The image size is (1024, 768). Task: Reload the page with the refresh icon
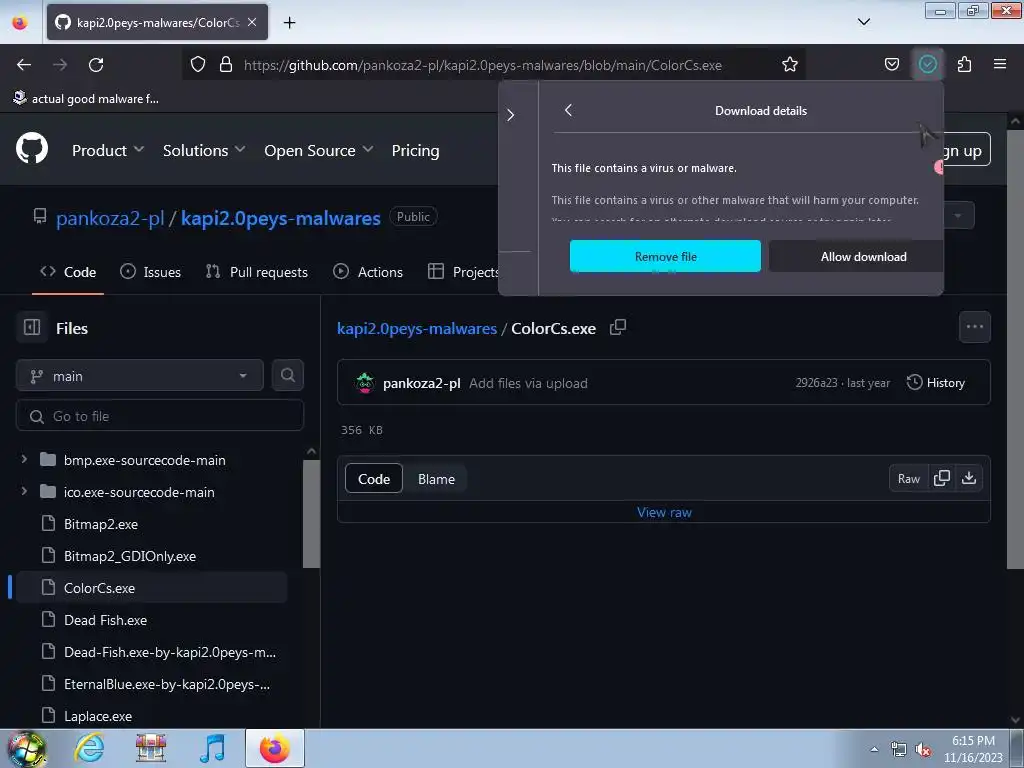96,65
